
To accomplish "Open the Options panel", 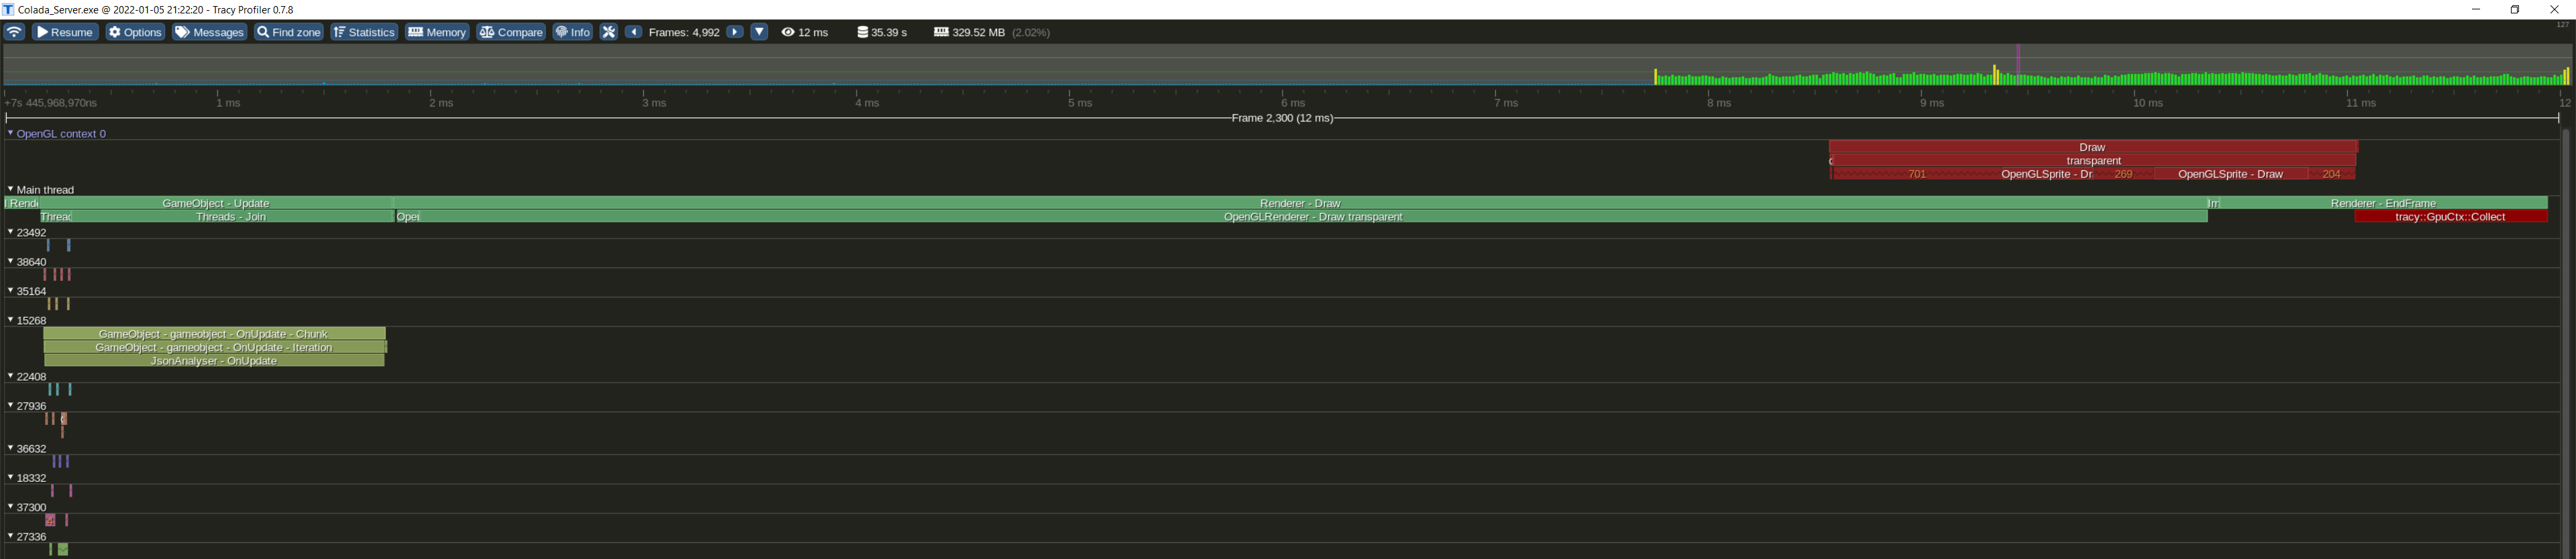I will pos(135,32).
